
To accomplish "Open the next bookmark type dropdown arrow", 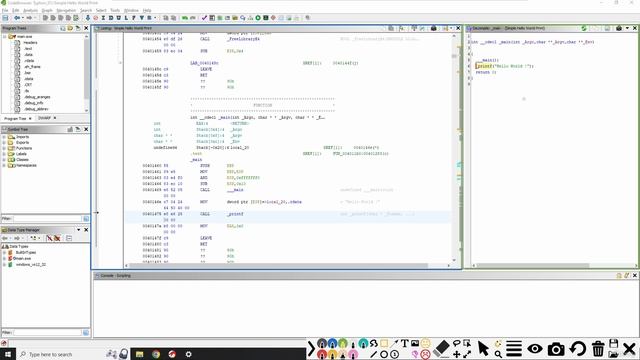I will [x=155, y=18].
